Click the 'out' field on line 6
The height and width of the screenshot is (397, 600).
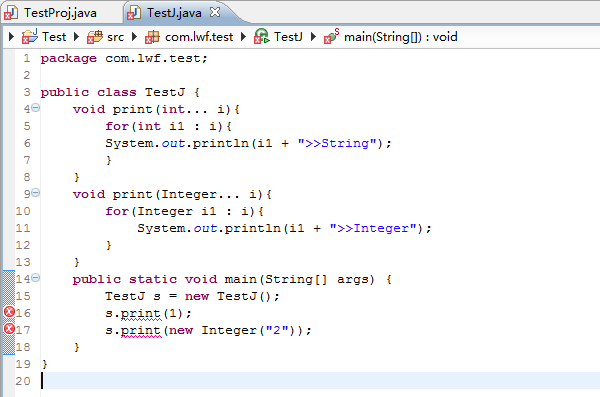173,143
